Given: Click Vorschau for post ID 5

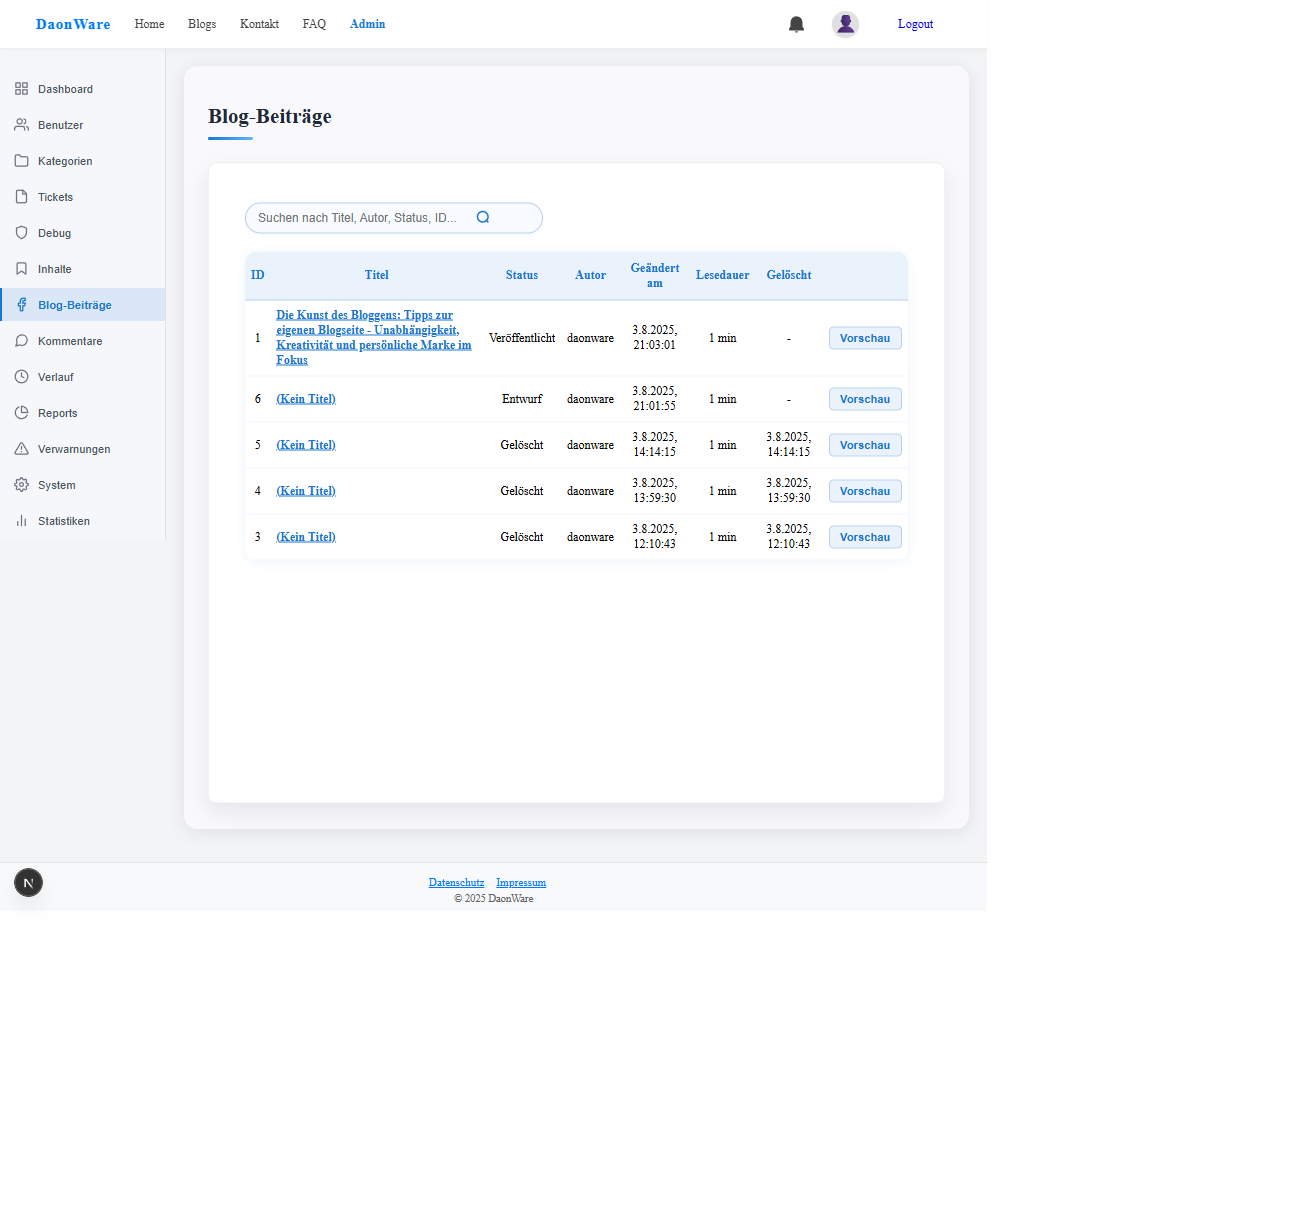Looking at the screenshot, I should (865, 445).
